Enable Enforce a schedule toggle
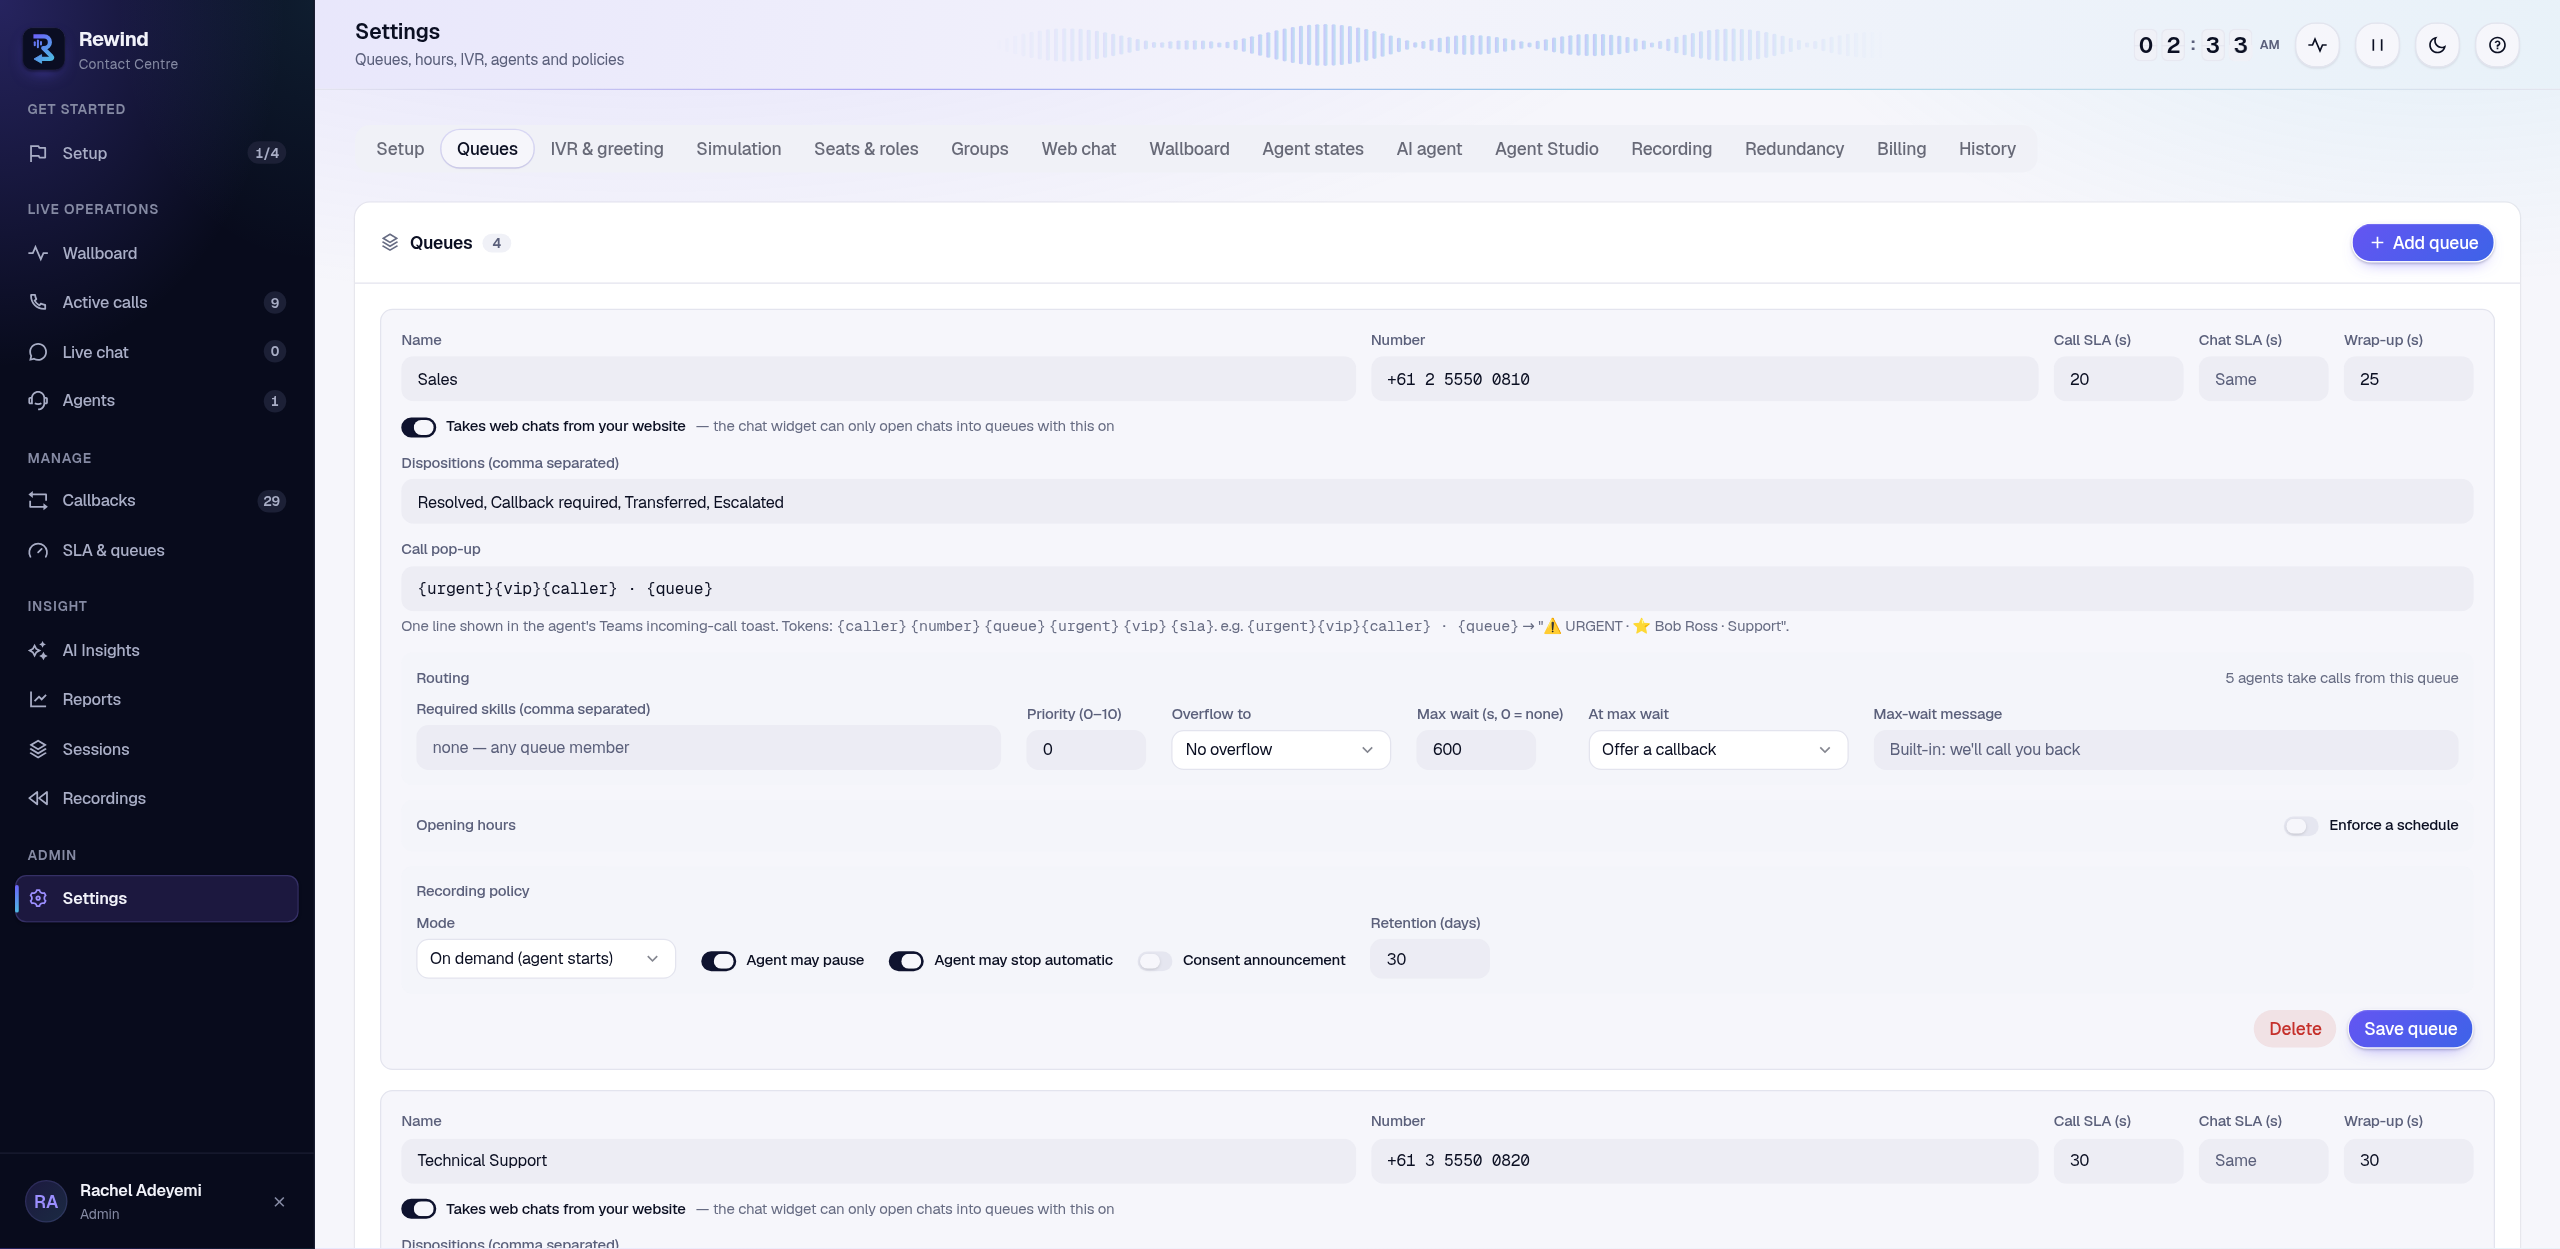 coord(2300,826)
